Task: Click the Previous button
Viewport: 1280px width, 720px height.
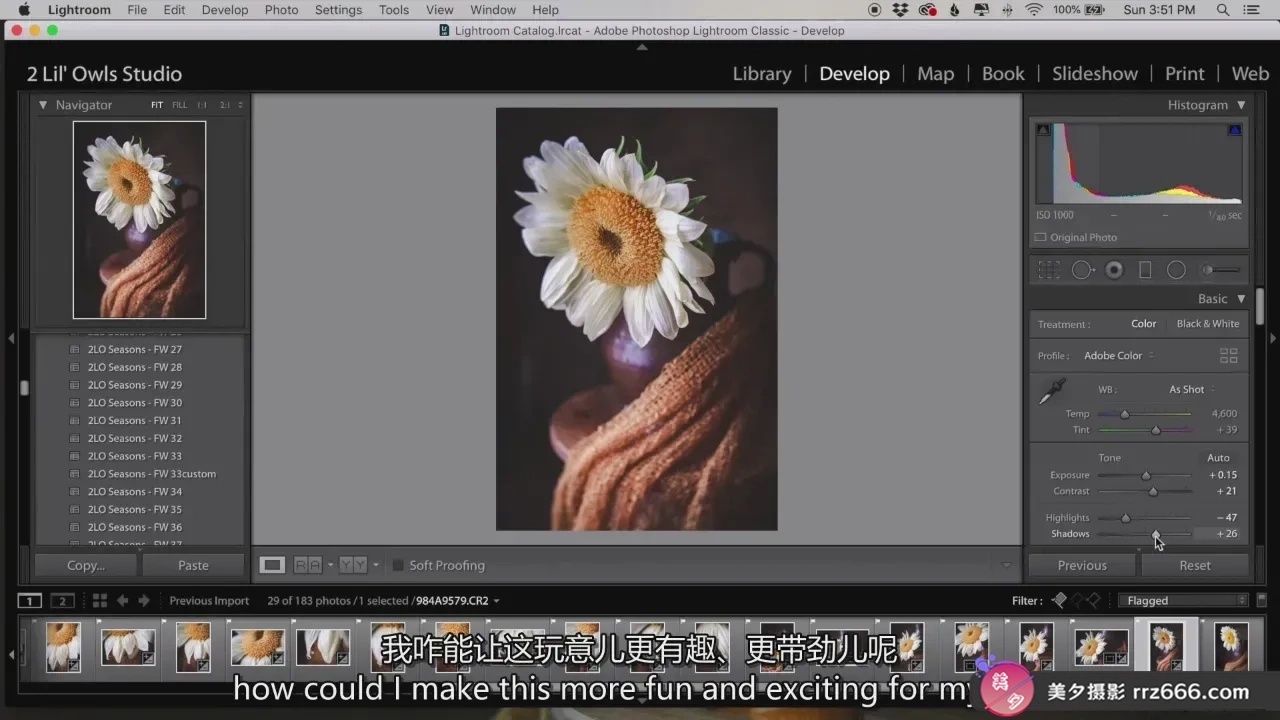Action: [x=1082, y=566]
